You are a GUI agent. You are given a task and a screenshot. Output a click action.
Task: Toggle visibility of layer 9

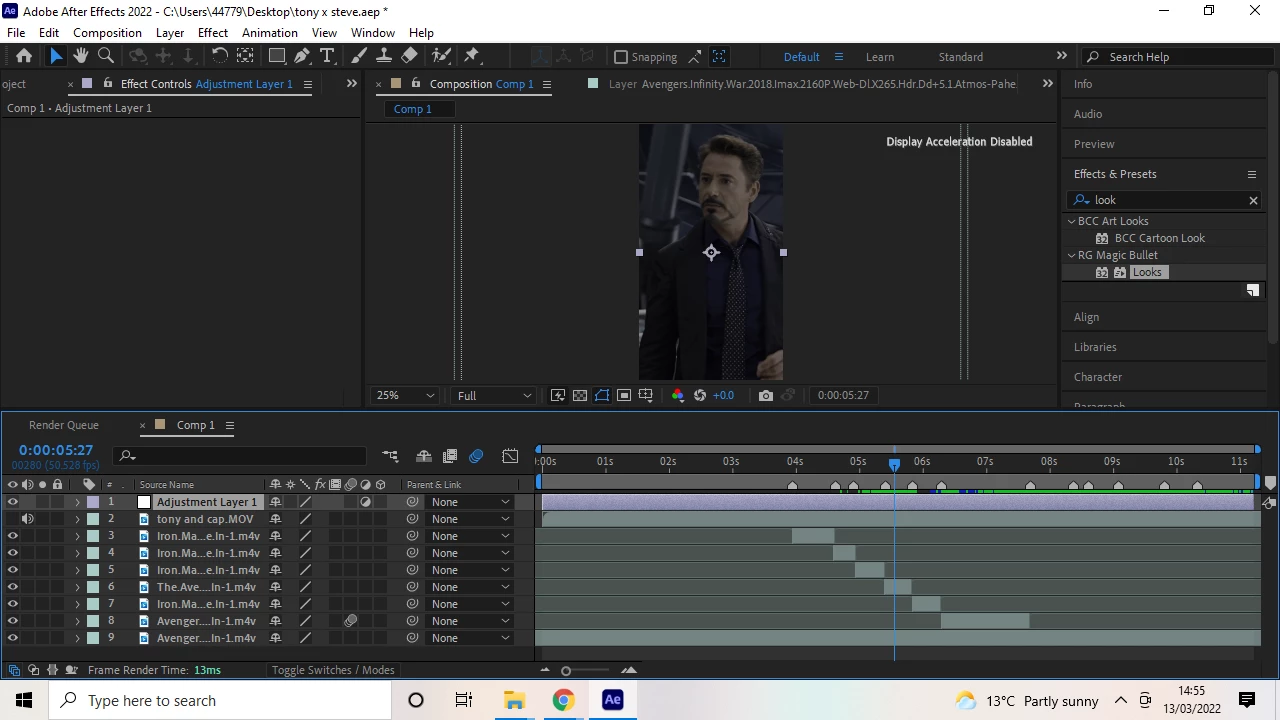[x=13, y=638]
